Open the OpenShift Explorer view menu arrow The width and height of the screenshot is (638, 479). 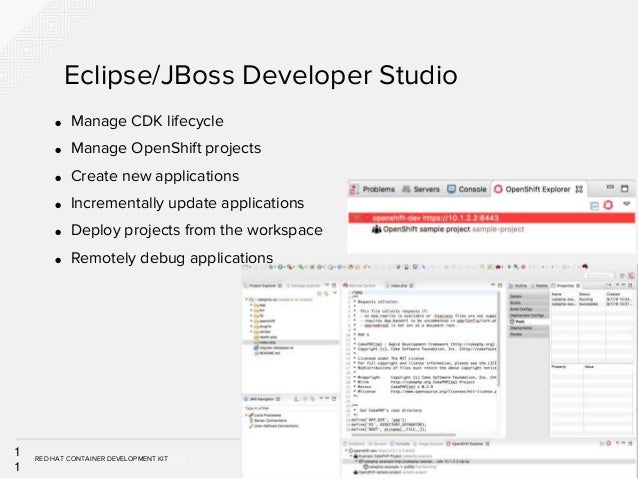click(627, 204)
